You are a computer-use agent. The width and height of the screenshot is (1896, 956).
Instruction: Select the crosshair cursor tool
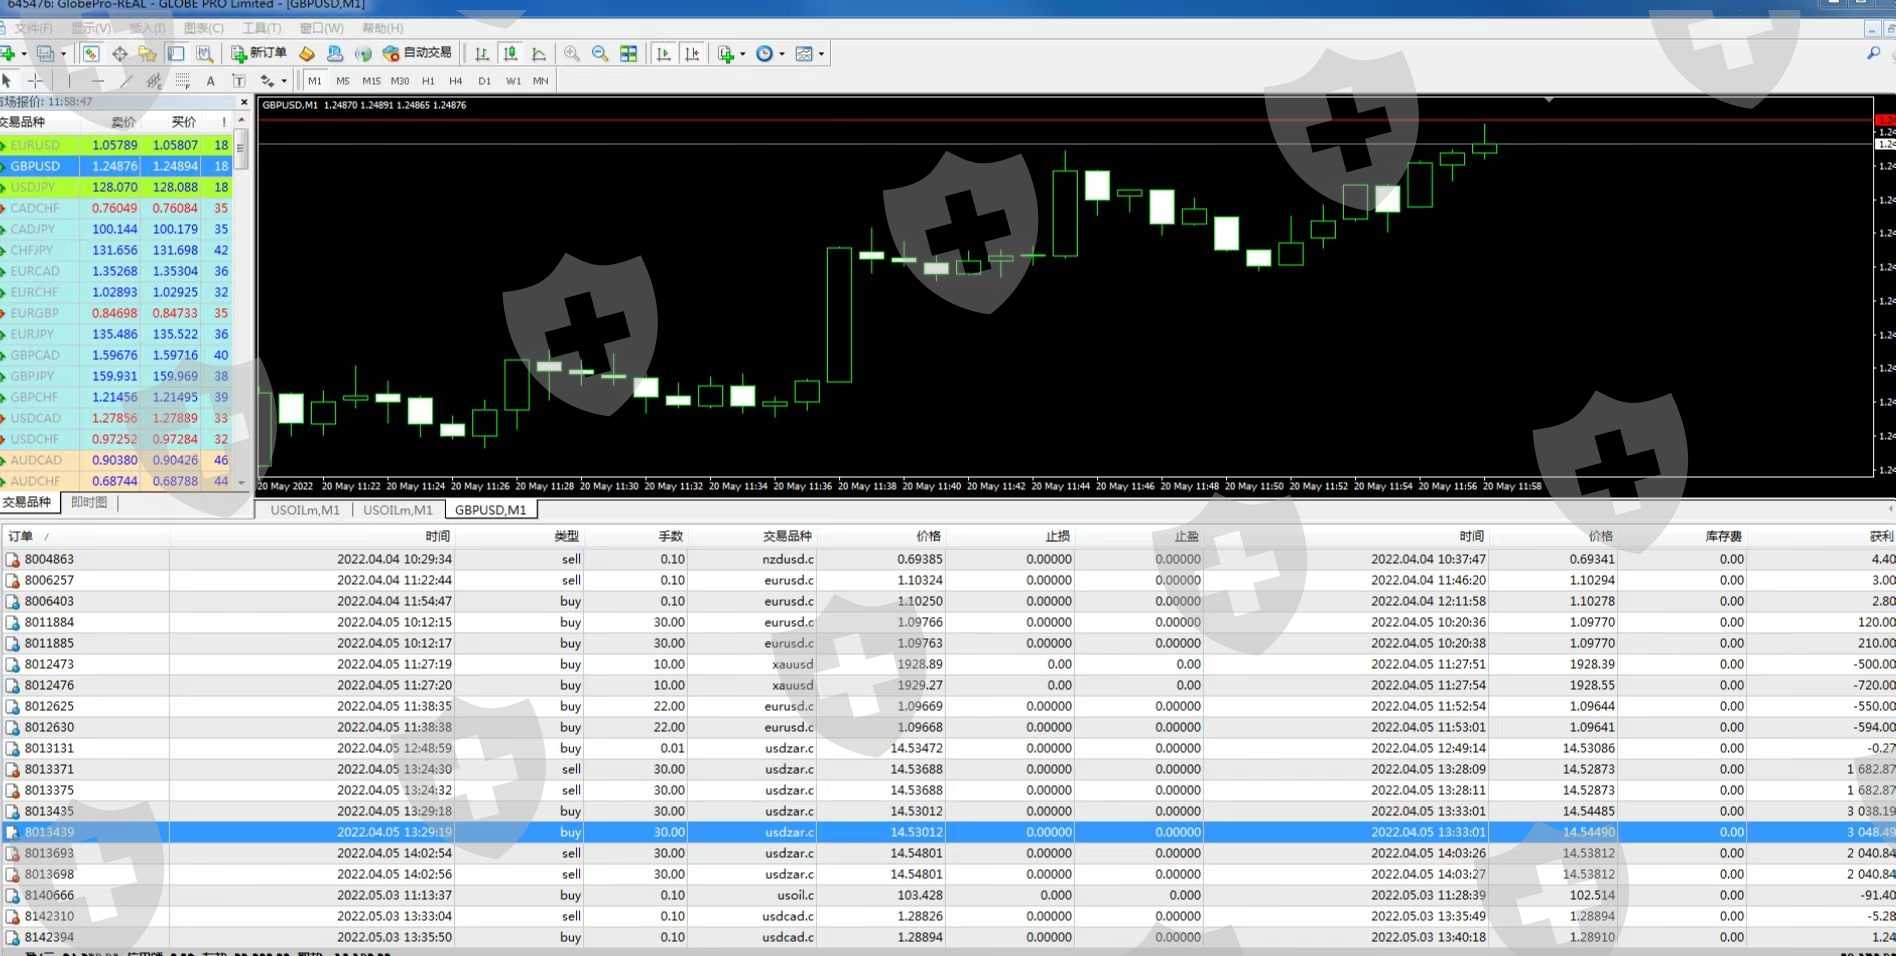pos(36,81)
